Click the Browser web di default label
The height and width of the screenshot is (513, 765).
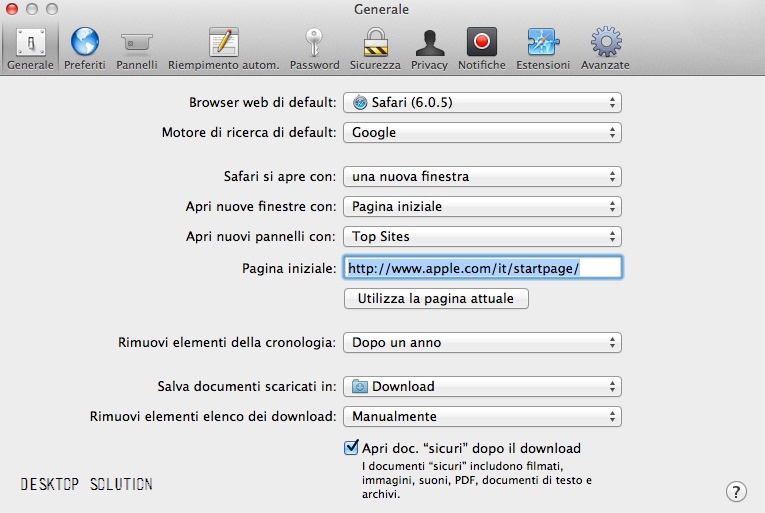(262, 103)
